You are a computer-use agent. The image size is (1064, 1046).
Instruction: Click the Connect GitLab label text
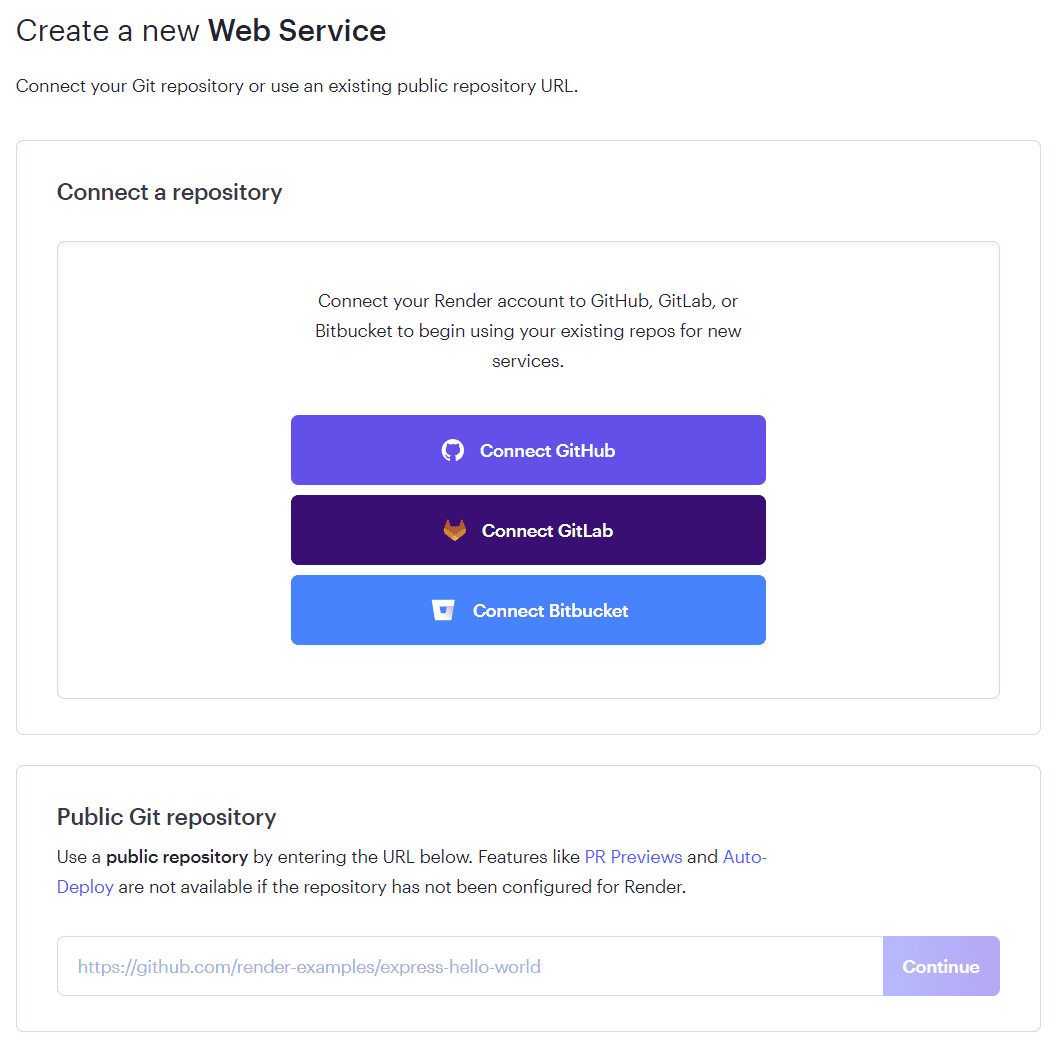(x=548, y=531)
